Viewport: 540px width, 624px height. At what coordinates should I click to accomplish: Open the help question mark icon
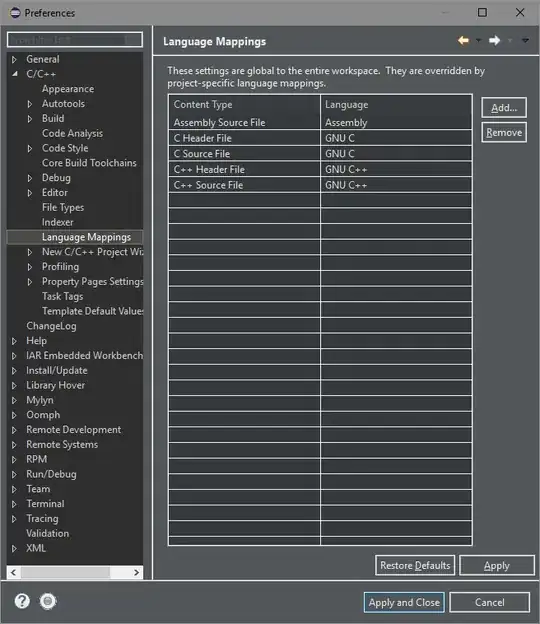tap(22, 601)
